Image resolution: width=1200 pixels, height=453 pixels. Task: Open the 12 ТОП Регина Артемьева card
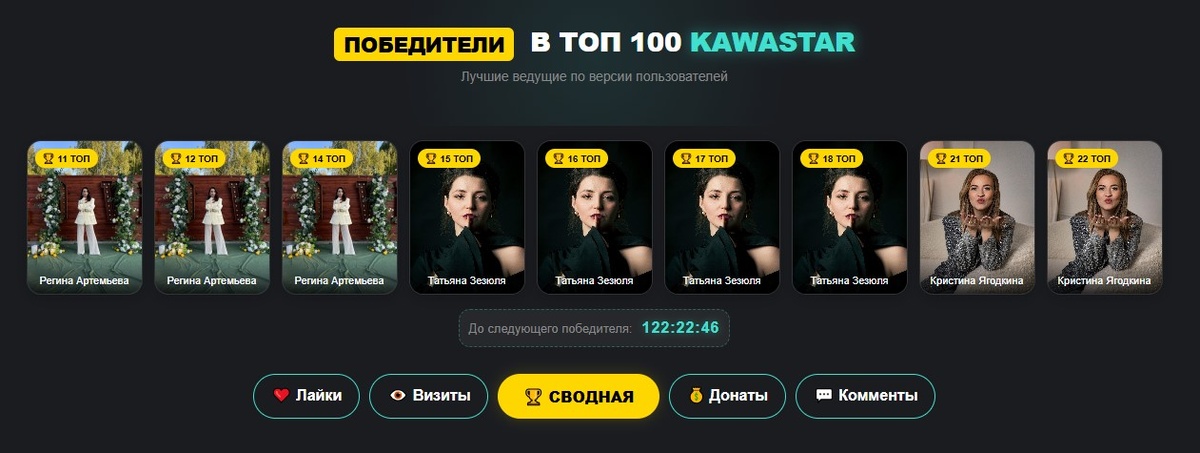(212, 218)
